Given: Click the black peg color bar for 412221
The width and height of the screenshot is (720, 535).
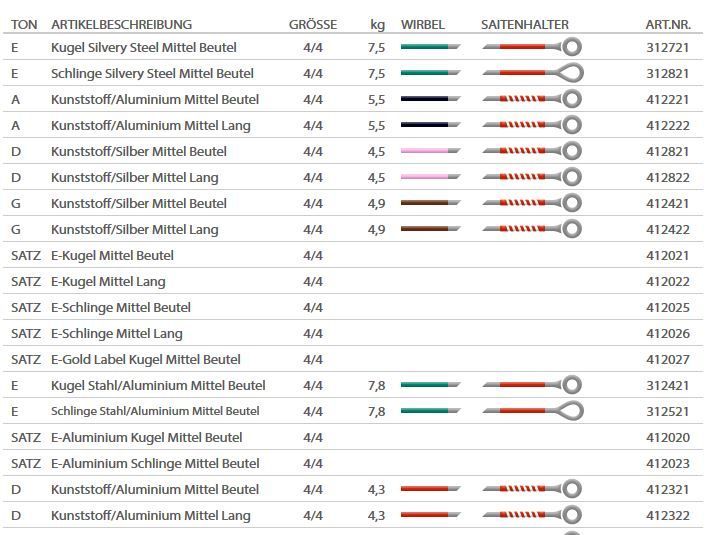Looking at the screenshot, I should (430, 99).
